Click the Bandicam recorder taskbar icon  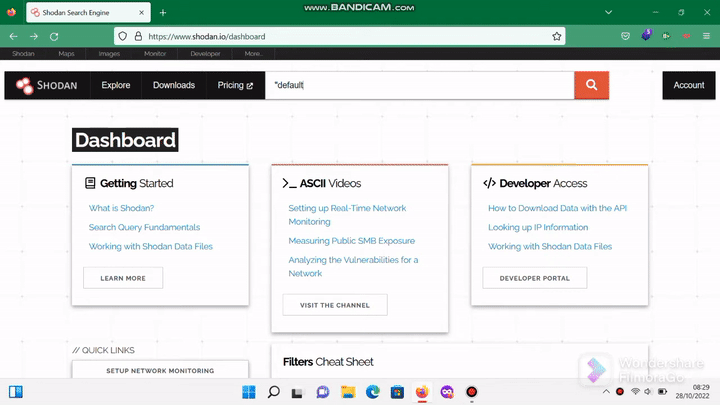pyautogui.click(x=472, y=392)
